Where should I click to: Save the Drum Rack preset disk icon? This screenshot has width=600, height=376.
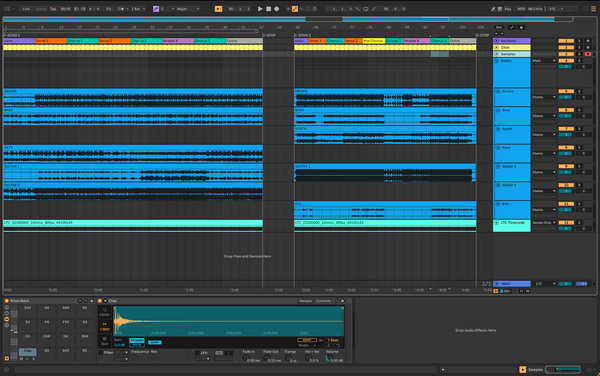point(91,301)
